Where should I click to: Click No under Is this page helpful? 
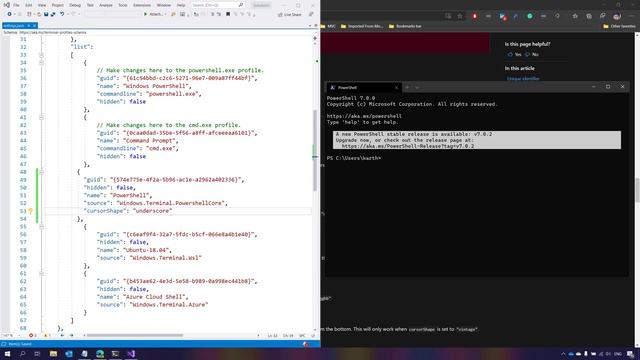[x=532, y=54]
